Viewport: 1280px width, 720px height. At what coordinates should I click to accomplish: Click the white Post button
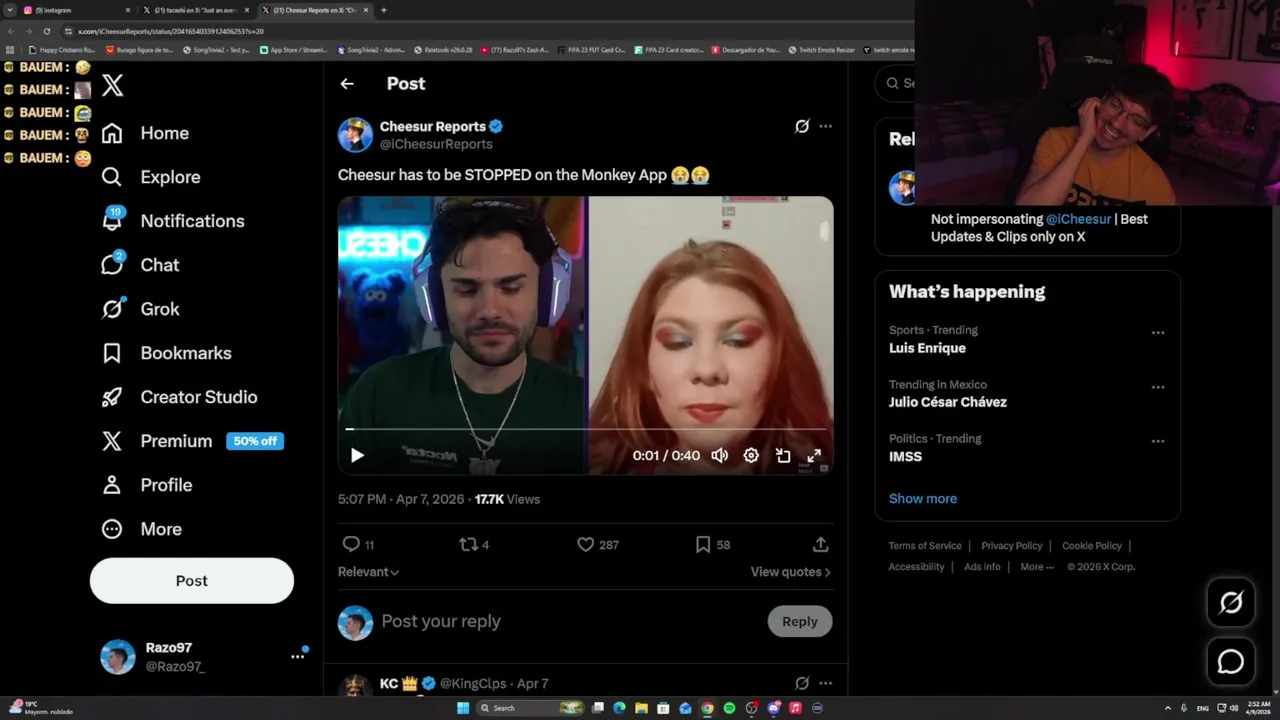click(192, 581)
